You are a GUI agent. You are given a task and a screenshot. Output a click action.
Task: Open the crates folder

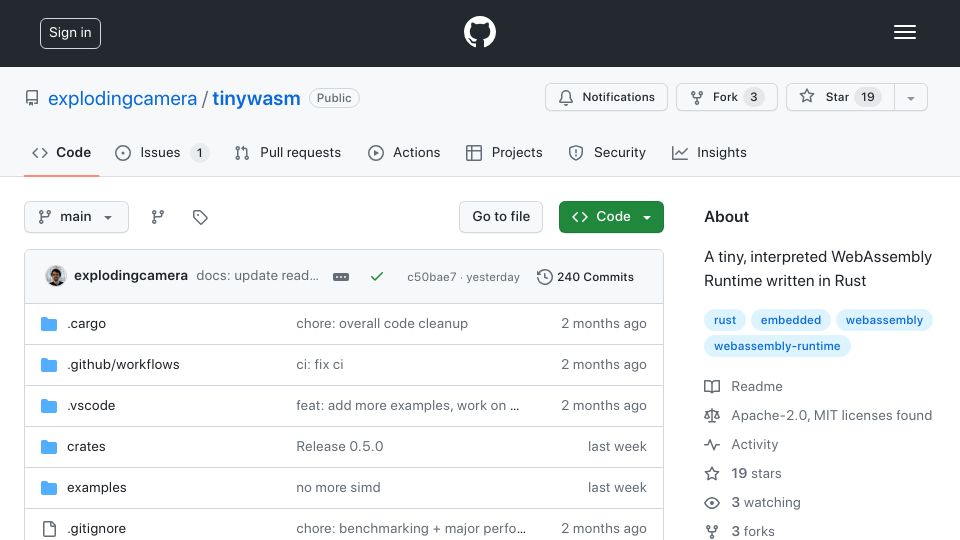[86, 446]
